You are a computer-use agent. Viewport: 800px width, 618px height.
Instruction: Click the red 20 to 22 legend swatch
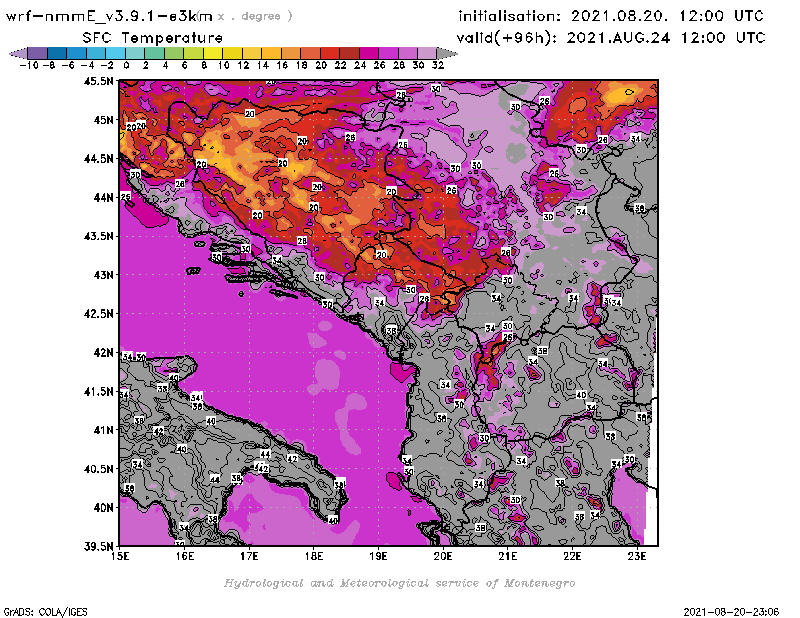[330, 53]
